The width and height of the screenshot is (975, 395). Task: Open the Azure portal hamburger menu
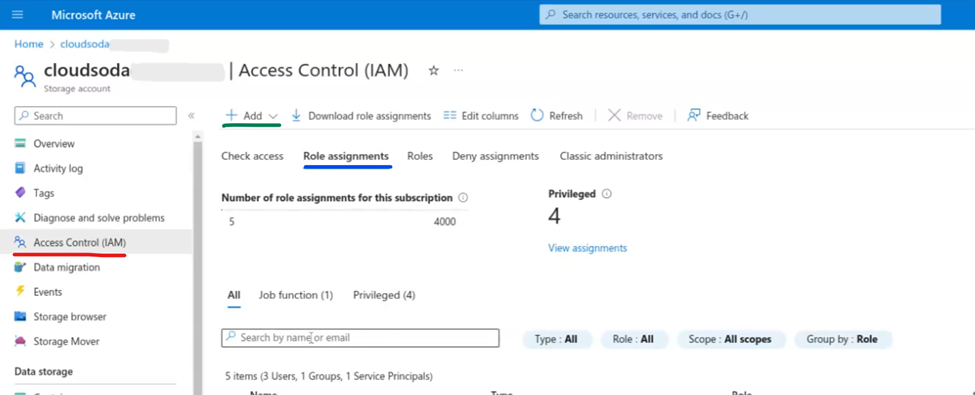click(x=17, y=14)
